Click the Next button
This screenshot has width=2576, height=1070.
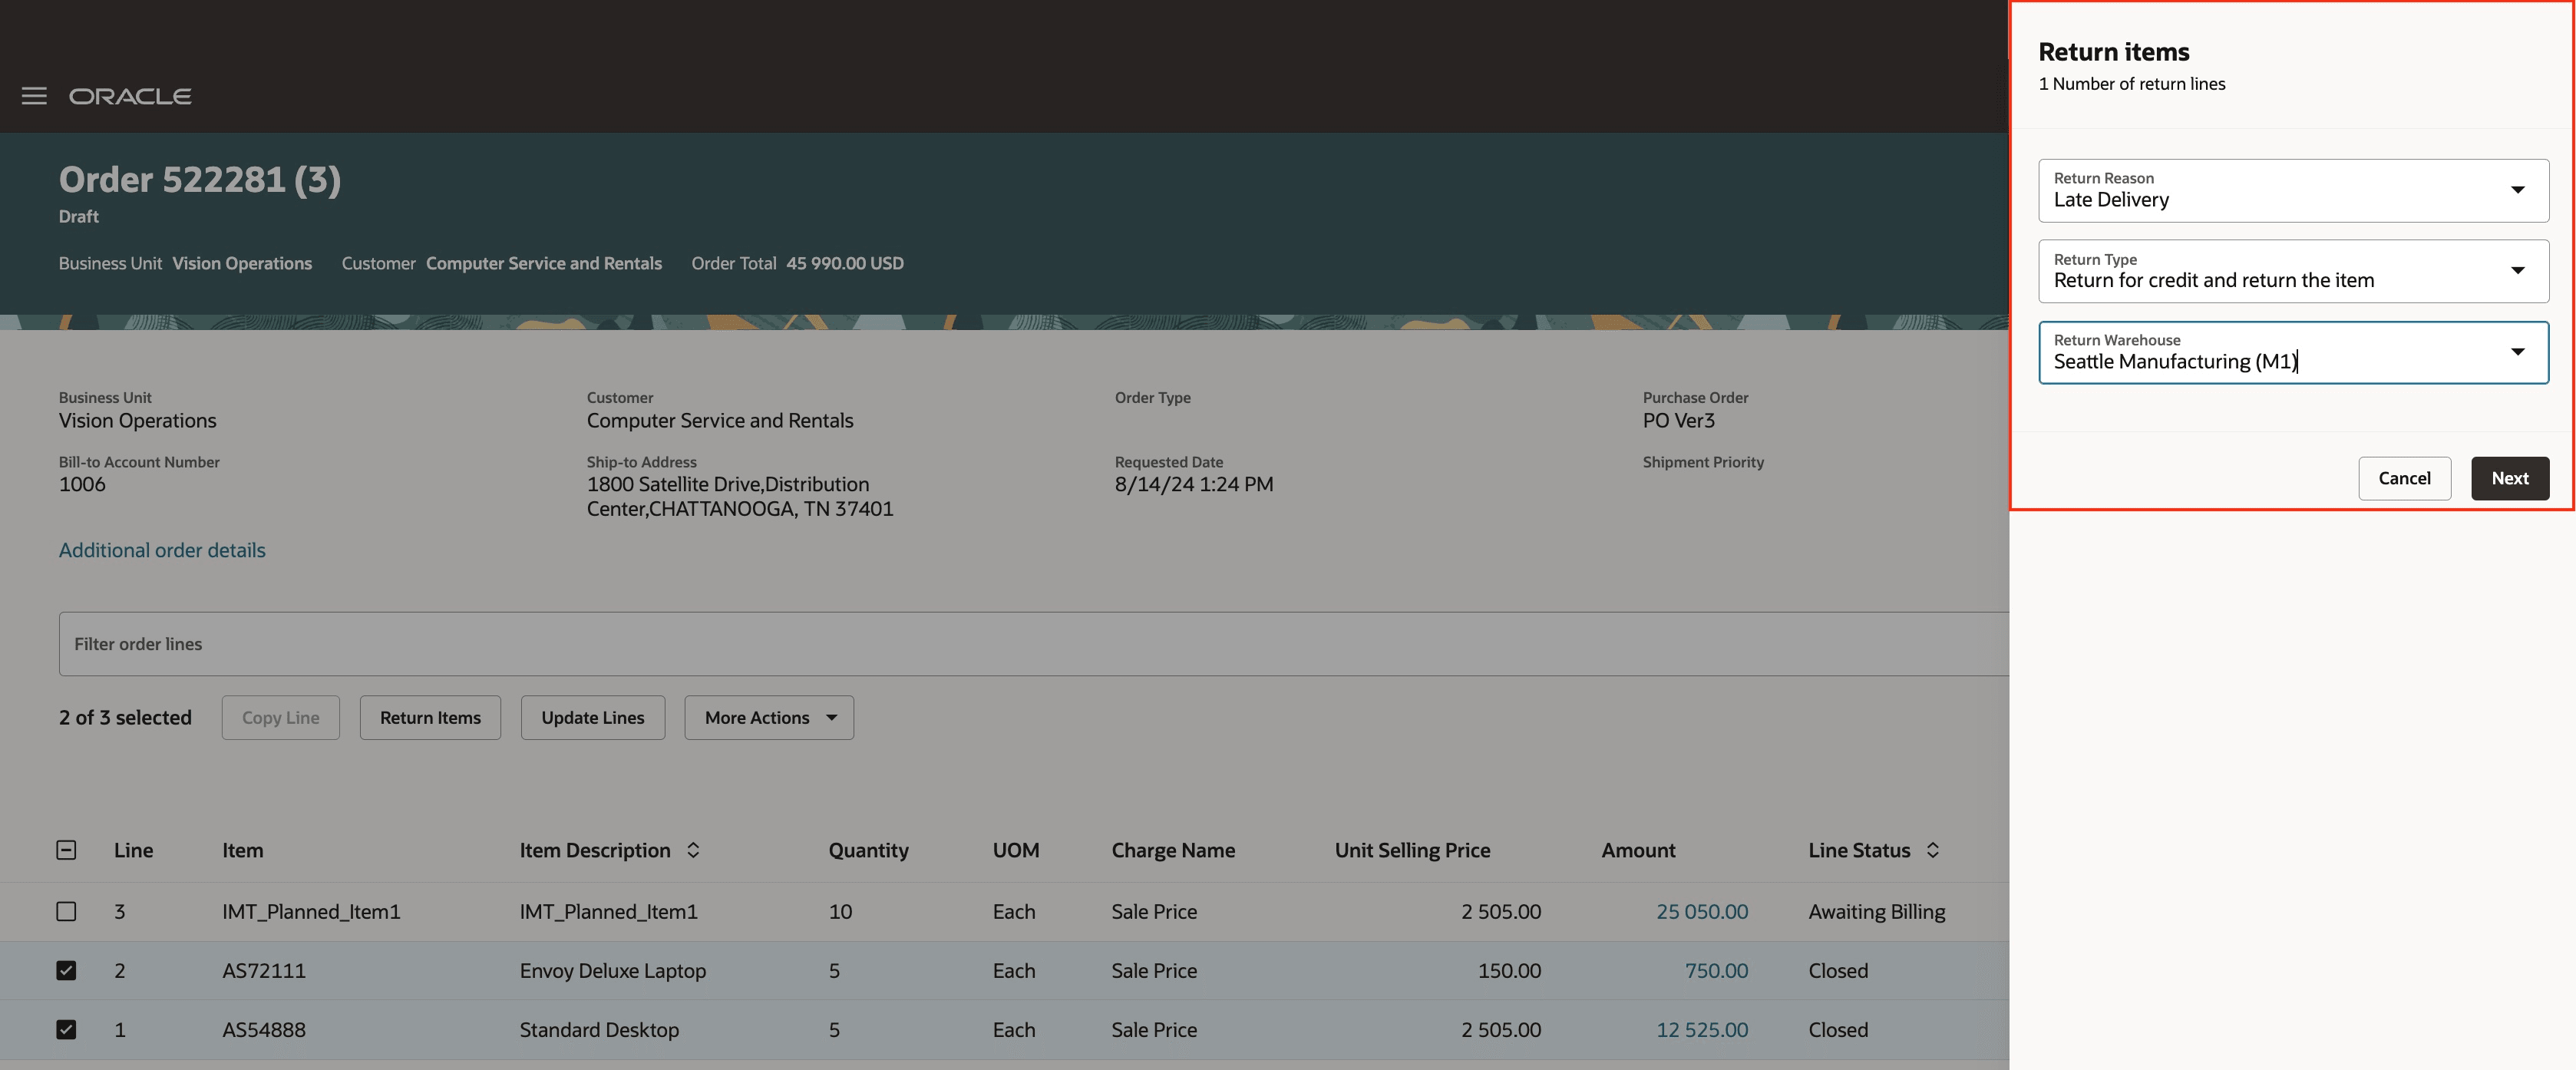coord(2509,478)
